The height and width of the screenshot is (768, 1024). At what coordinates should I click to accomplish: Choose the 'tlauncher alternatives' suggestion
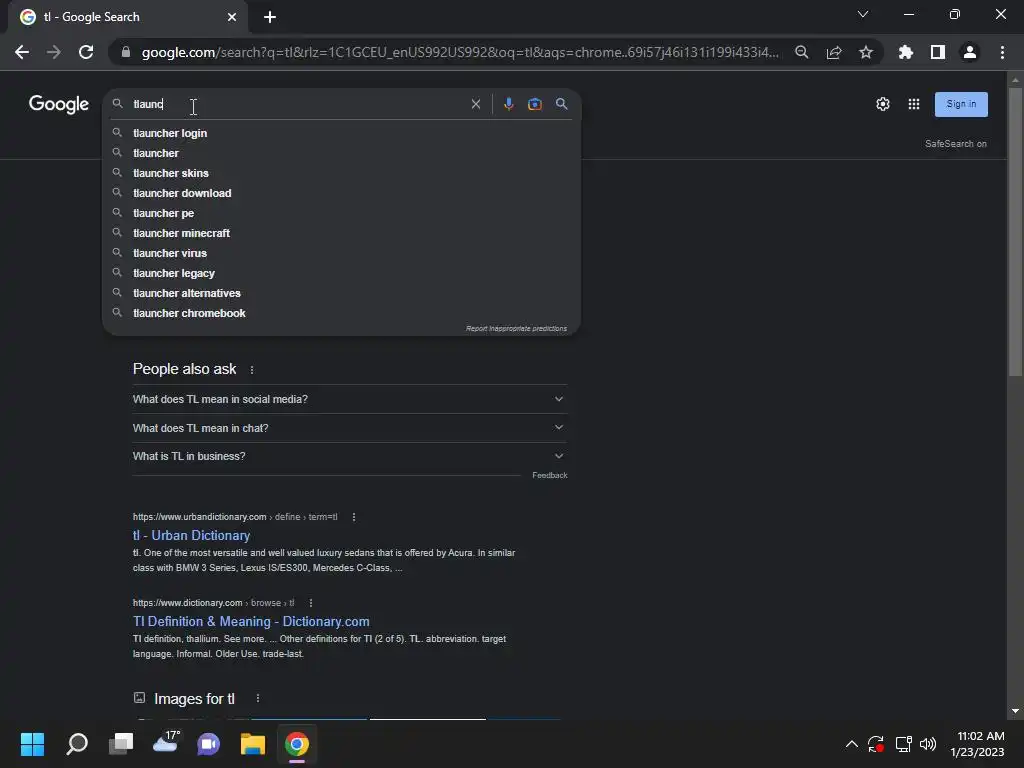click(342, 293)
